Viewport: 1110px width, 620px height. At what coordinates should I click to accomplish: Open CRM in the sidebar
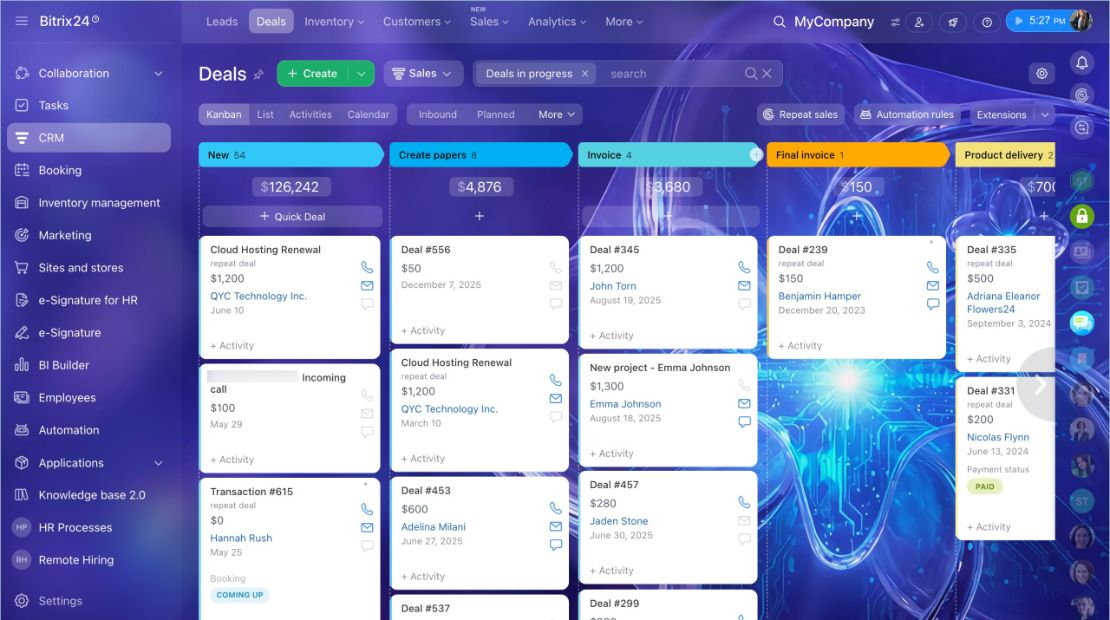point(89,138)
